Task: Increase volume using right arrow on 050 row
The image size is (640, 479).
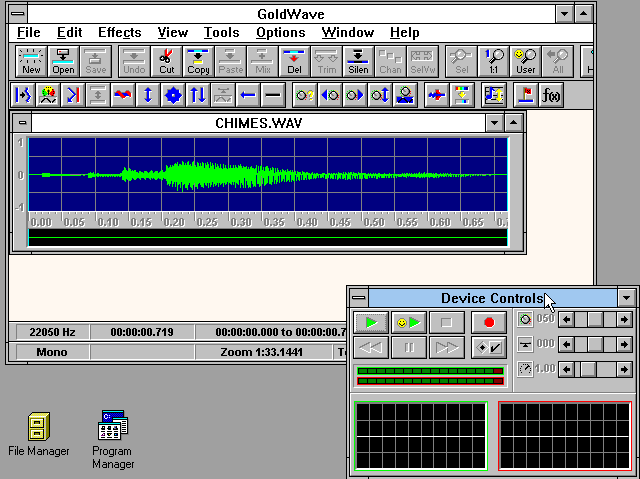Action: pyautogui.click(x=624, y=319)
